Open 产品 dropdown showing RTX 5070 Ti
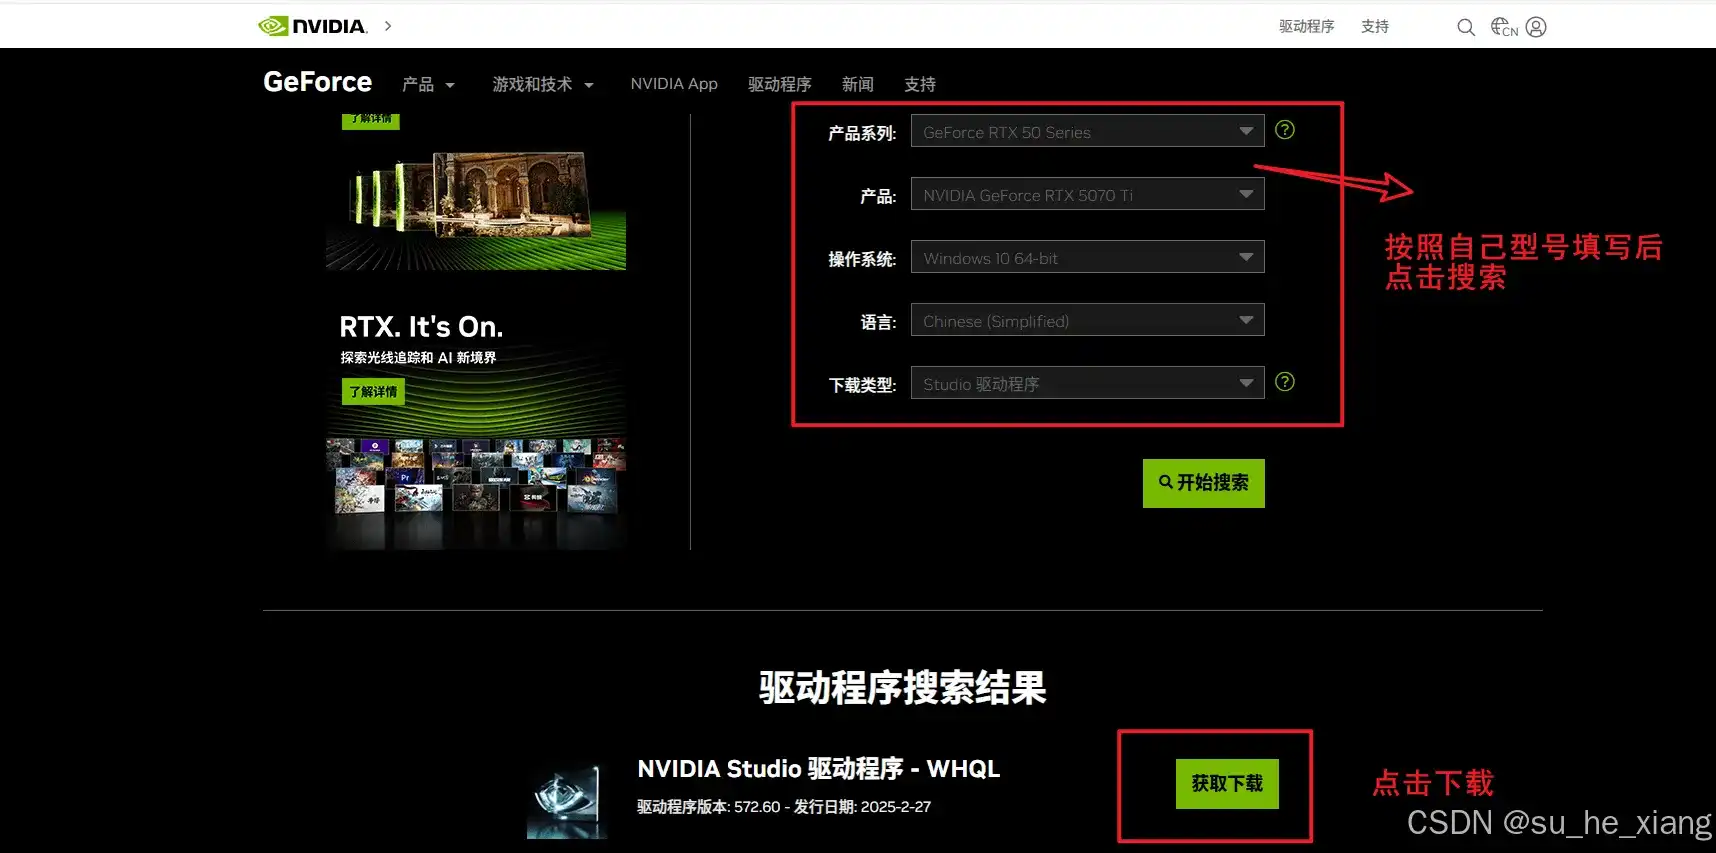This screenshot has height=853, width=1716. [x=1087, y=194]
